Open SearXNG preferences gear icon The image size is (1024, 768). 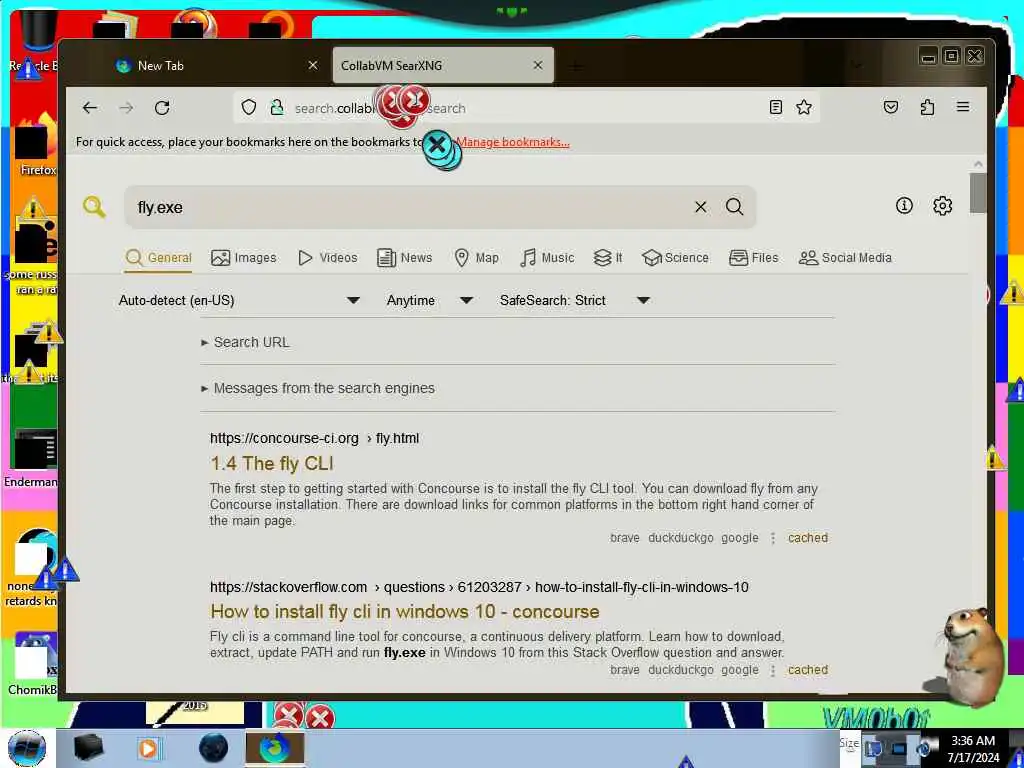pos(942,206)
